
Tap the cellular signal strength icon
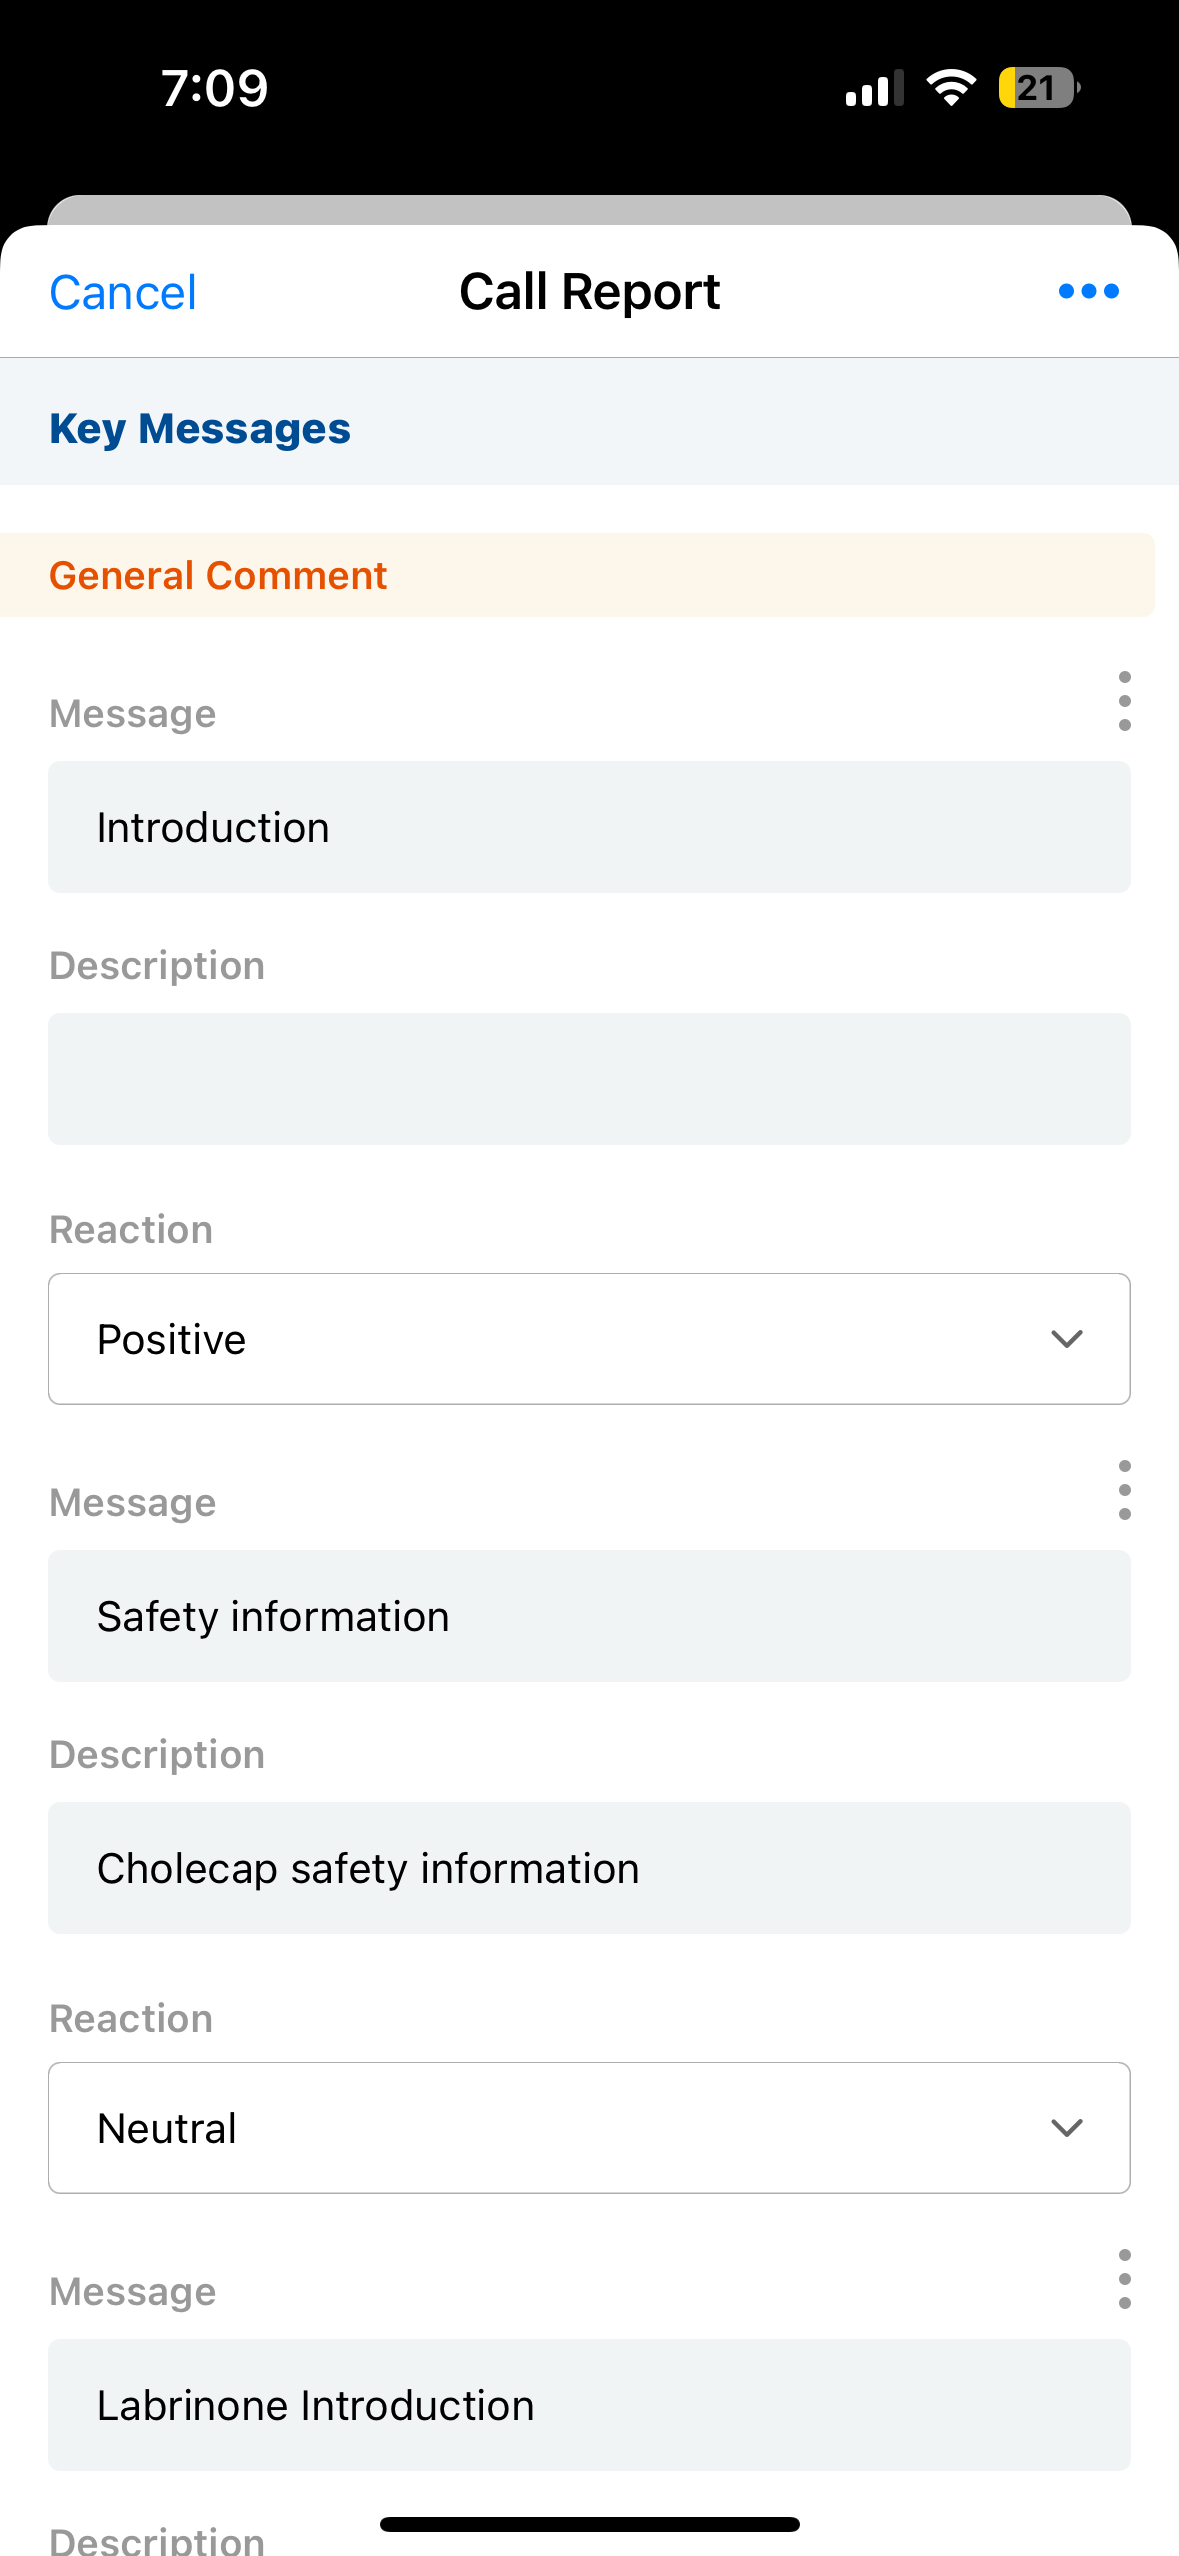[x=874, y=88]
